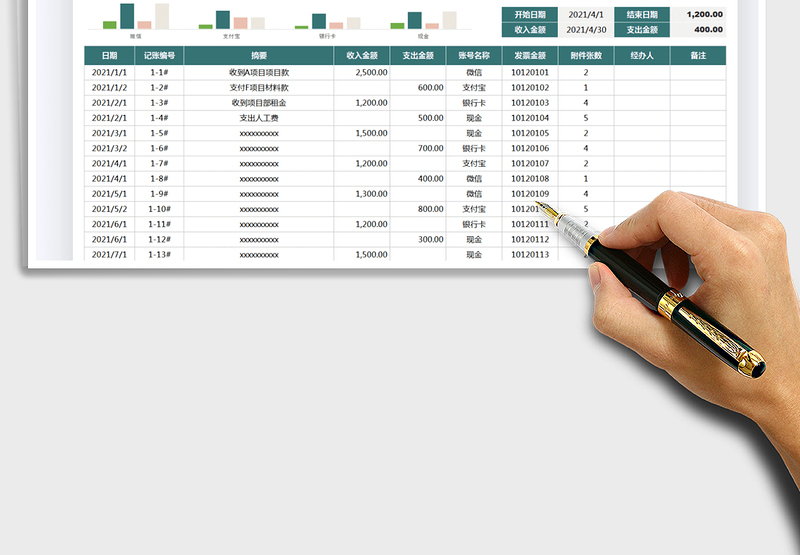Select the 备注 column header
This screenshot has width=800, height=555.
pos(698,56)
